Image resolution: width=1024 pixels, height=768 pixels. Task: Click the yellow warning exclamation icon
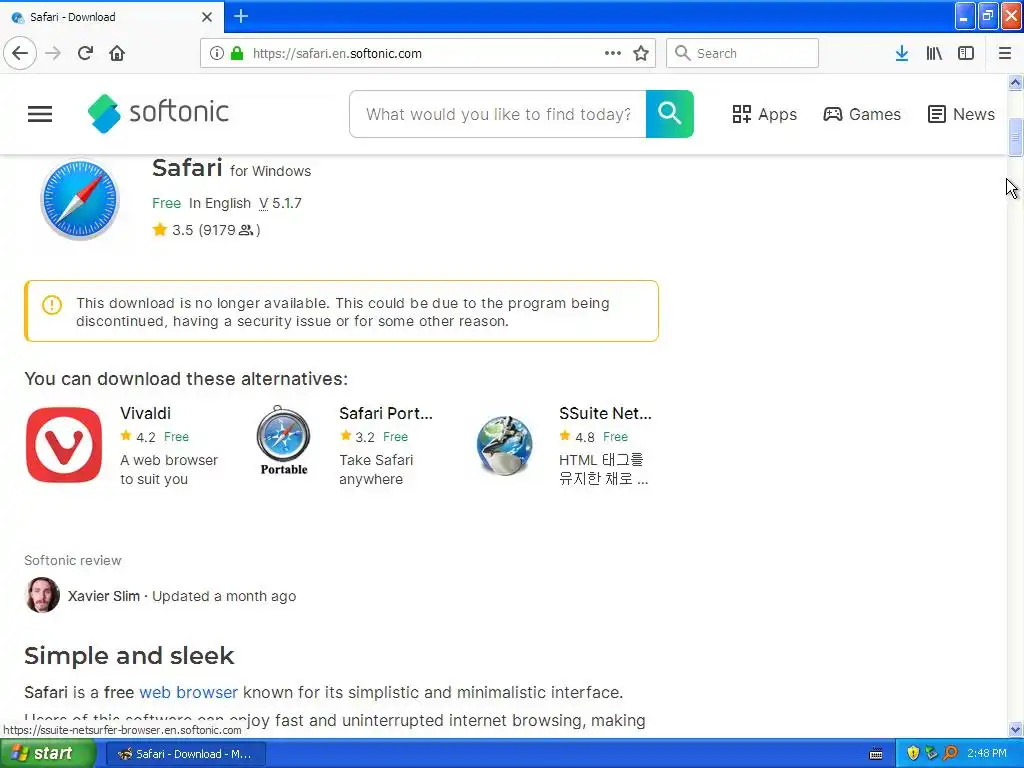point(52,305)
